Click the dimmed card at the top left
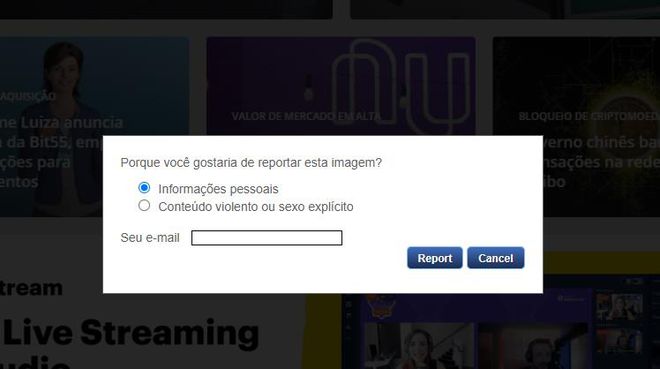 (x=166, y=9)
